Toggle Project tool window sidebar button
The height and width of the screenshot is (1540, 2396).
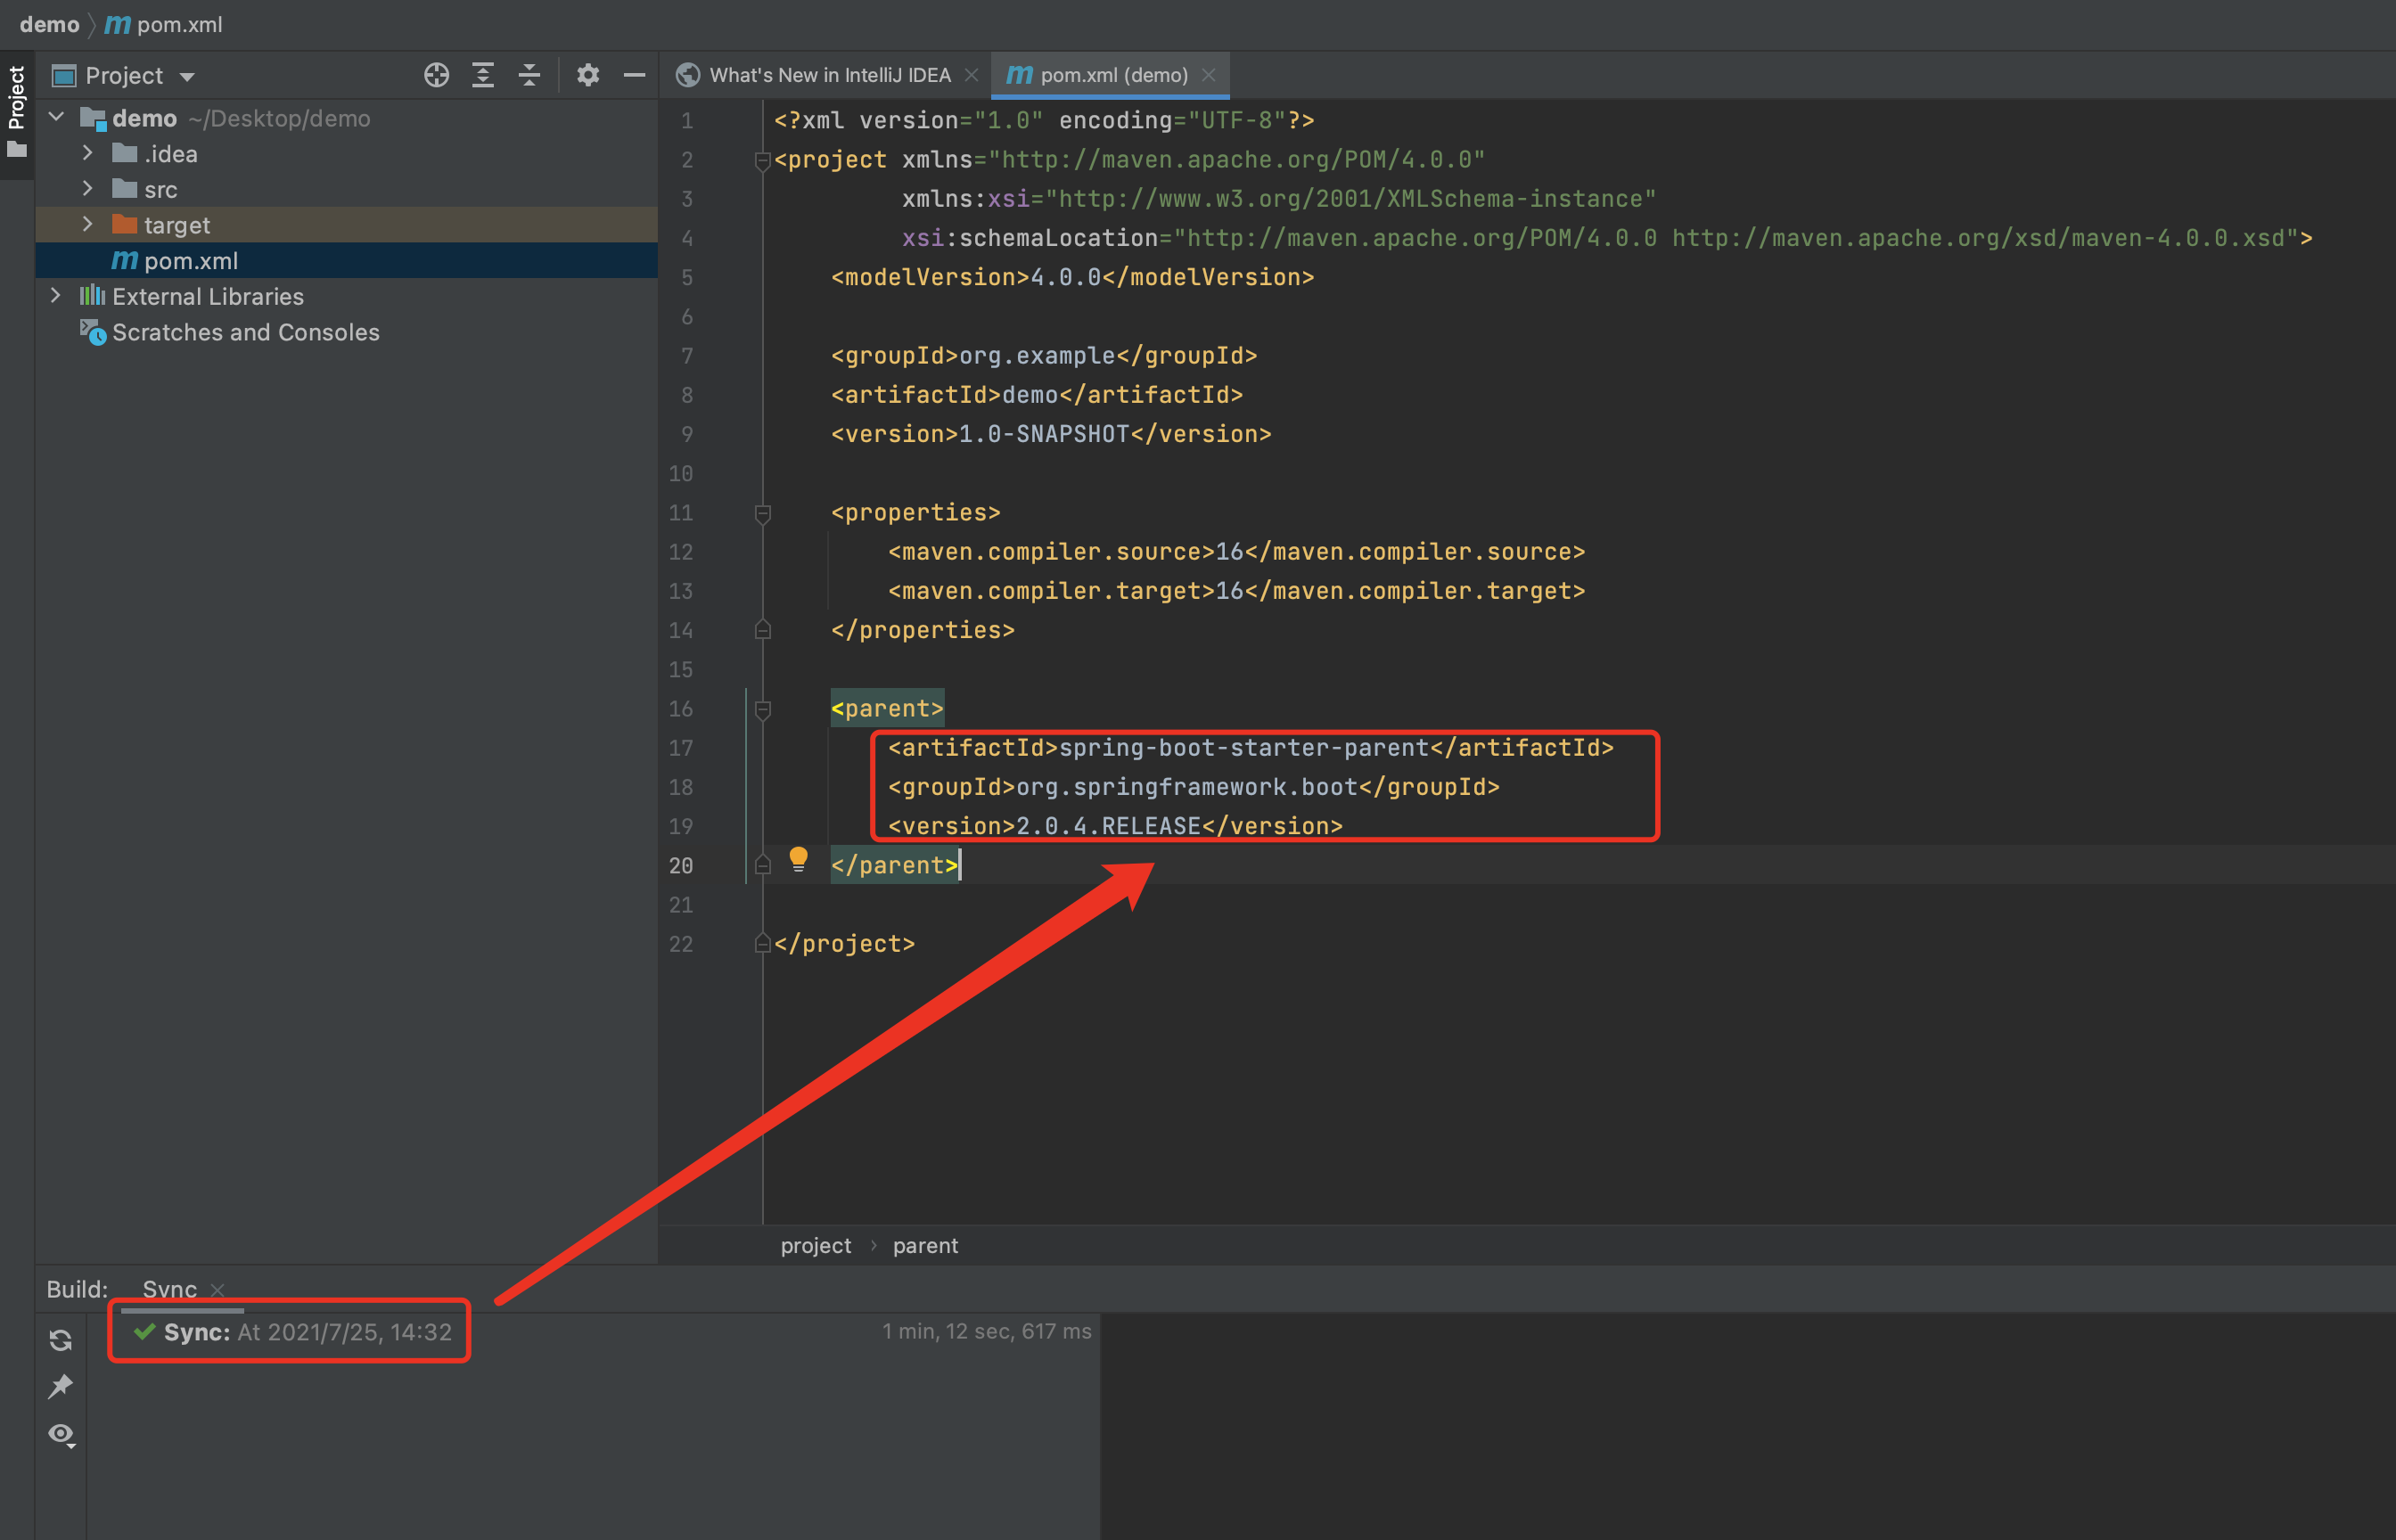coord(16,110)
